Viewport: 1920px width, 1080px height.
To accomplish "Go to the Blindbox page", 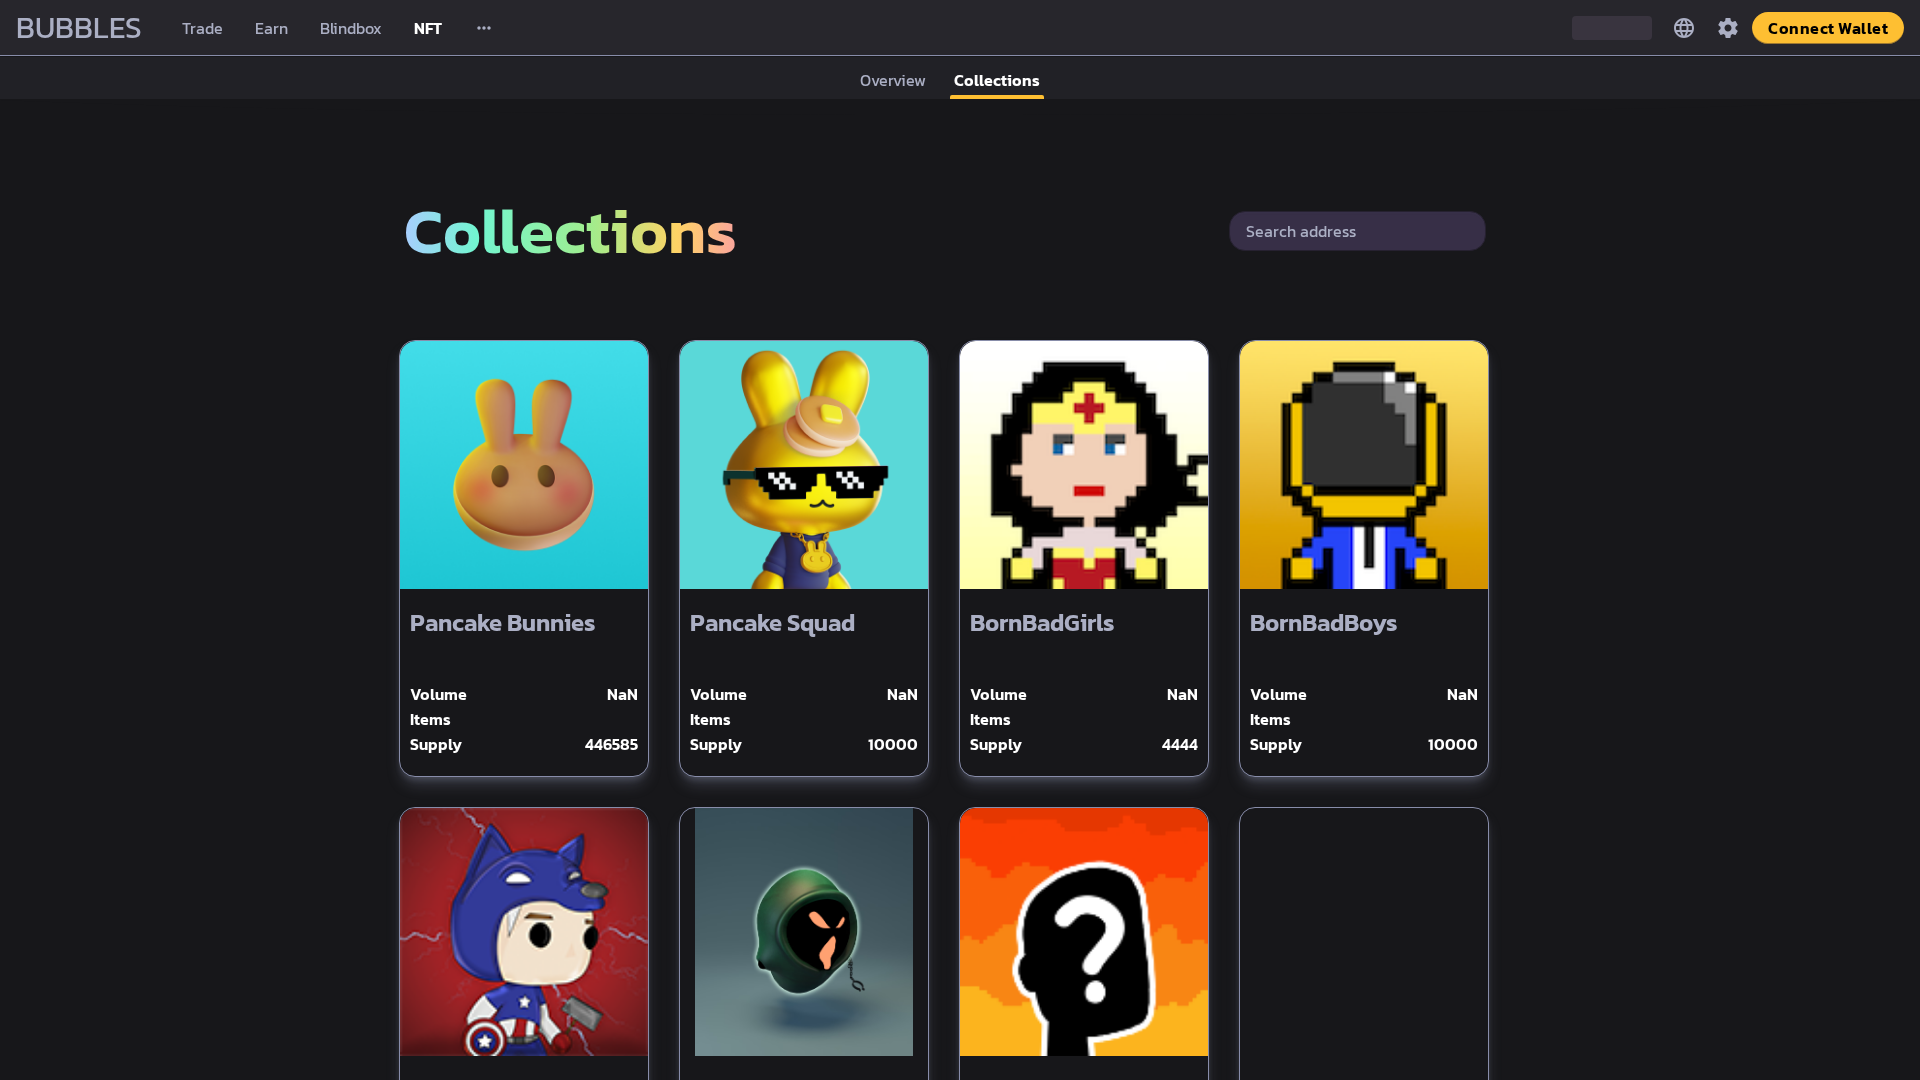I will (x=350, y=28).
